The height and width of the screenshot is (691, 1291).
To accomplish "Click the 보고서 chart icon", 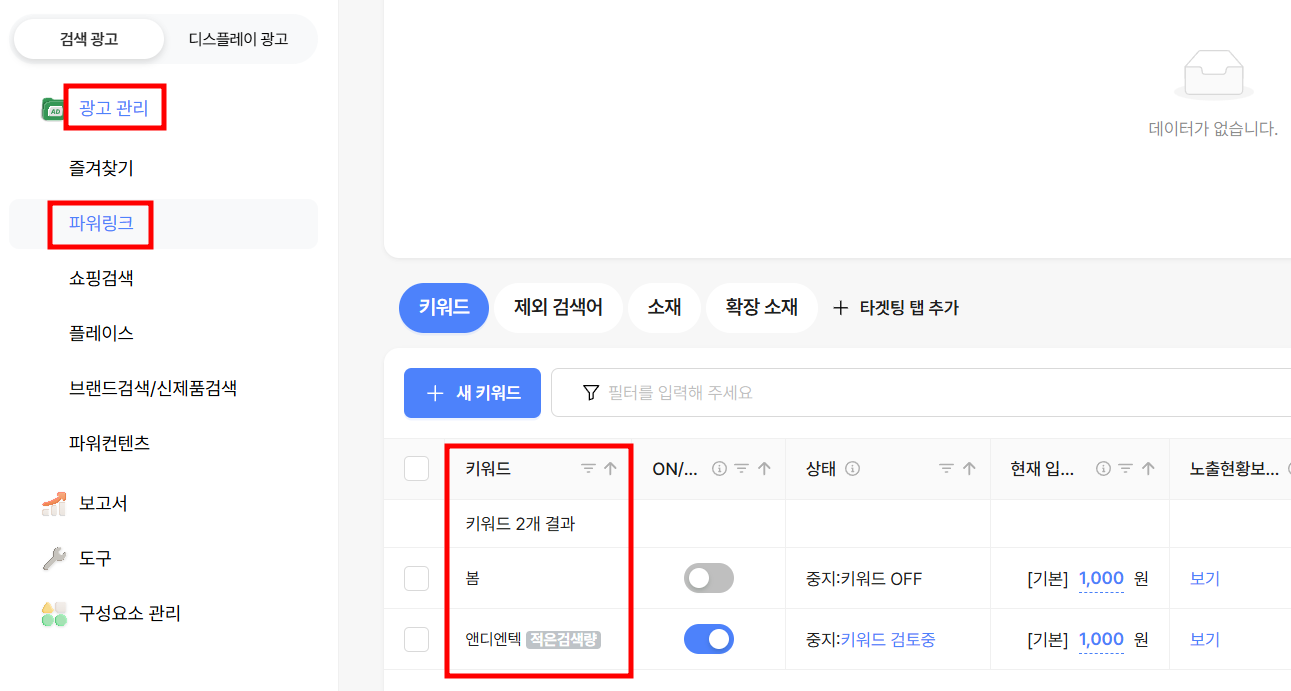I will 54,503.
